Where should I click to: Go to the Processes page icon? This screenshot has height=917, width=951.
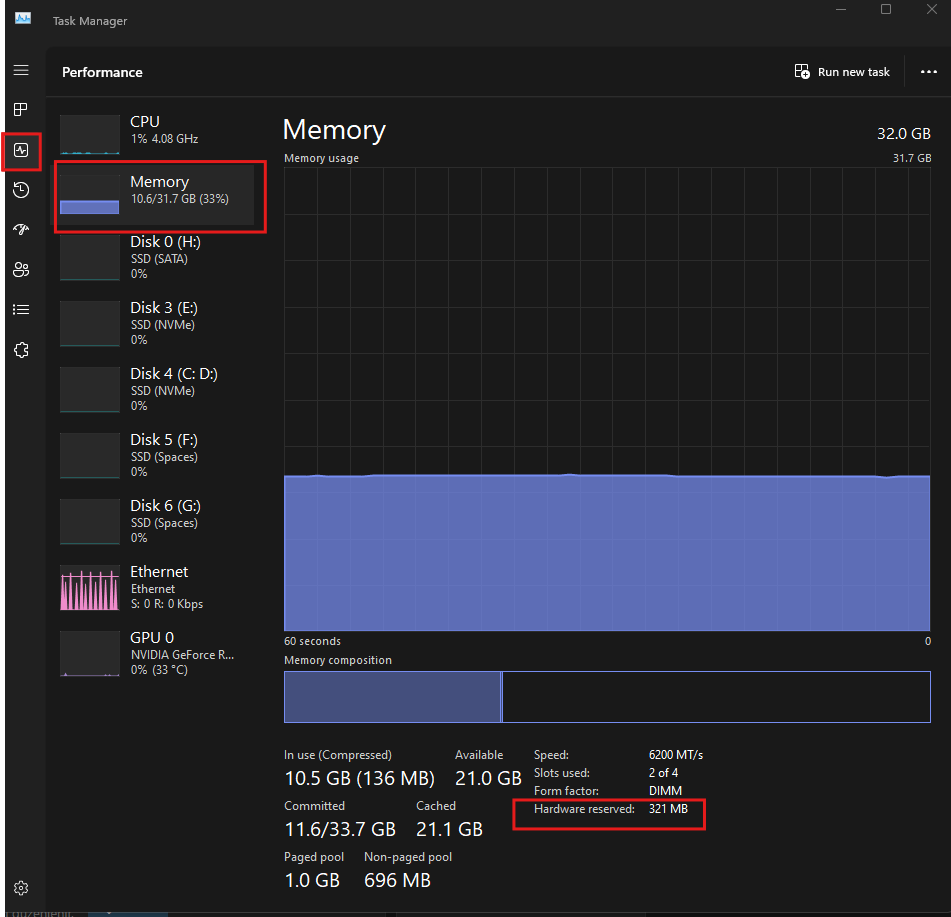[x=21, y=109]
